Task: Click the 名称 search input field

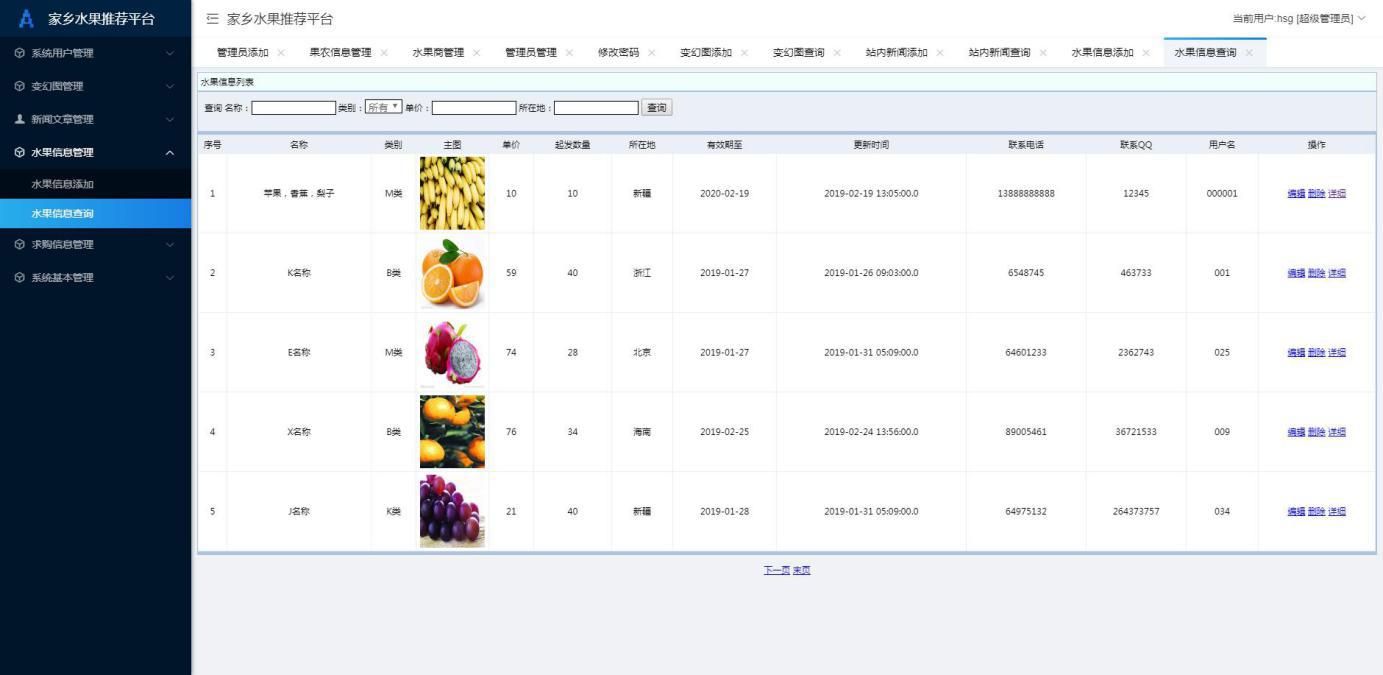Action: [294, 107]
